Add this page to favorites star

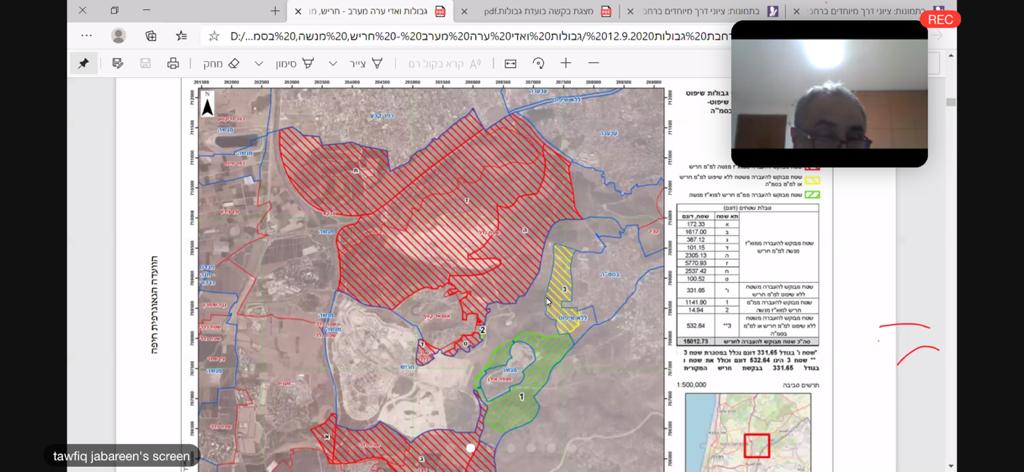pos(214,36)
